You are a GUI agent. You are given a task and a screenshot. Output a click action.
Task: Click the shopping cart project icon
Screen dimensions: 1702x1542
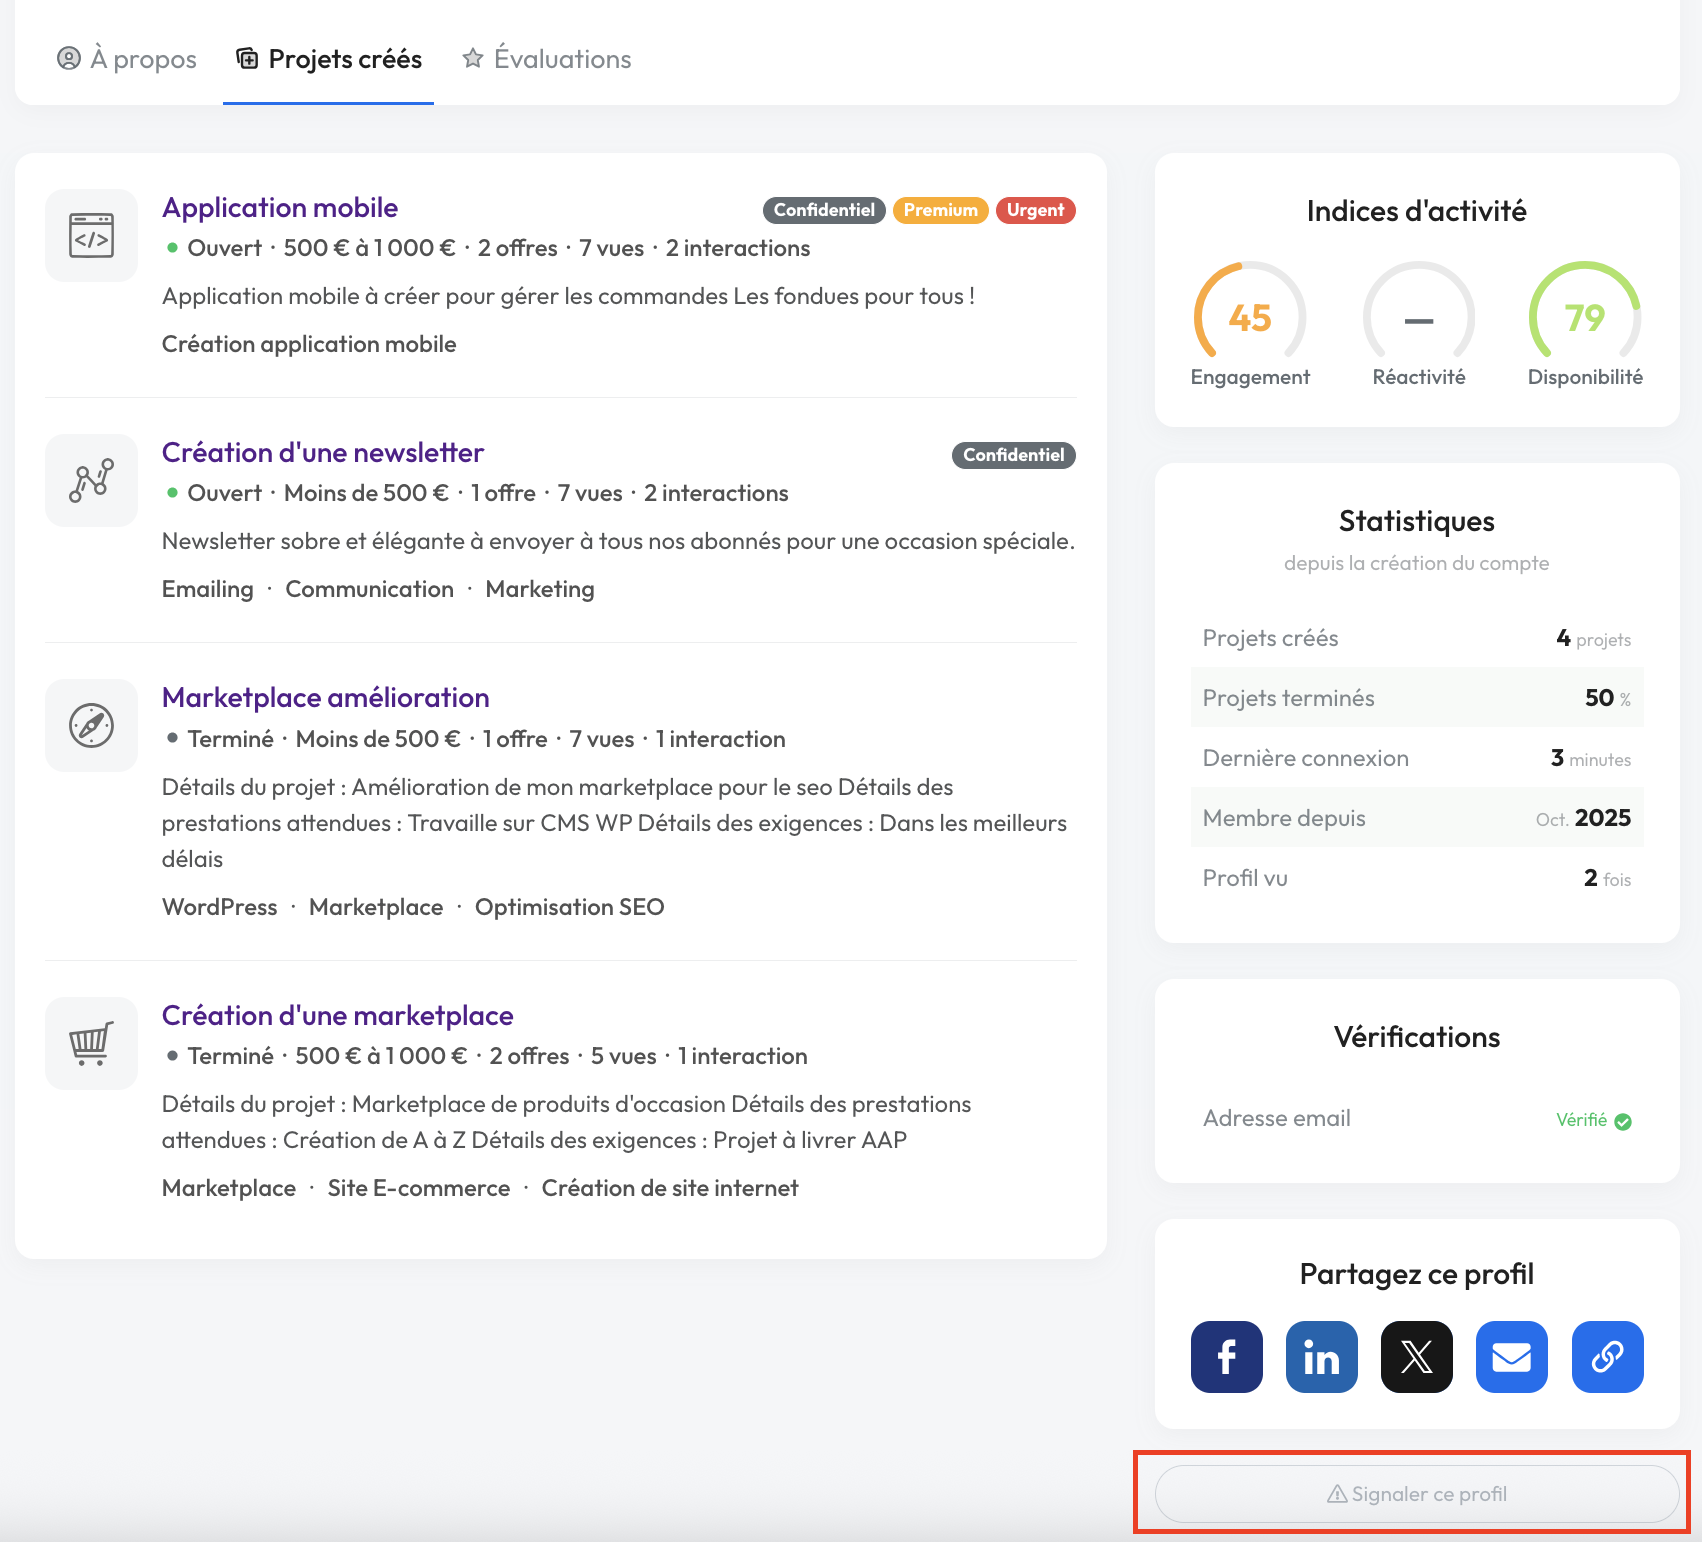coord(91,1043)
